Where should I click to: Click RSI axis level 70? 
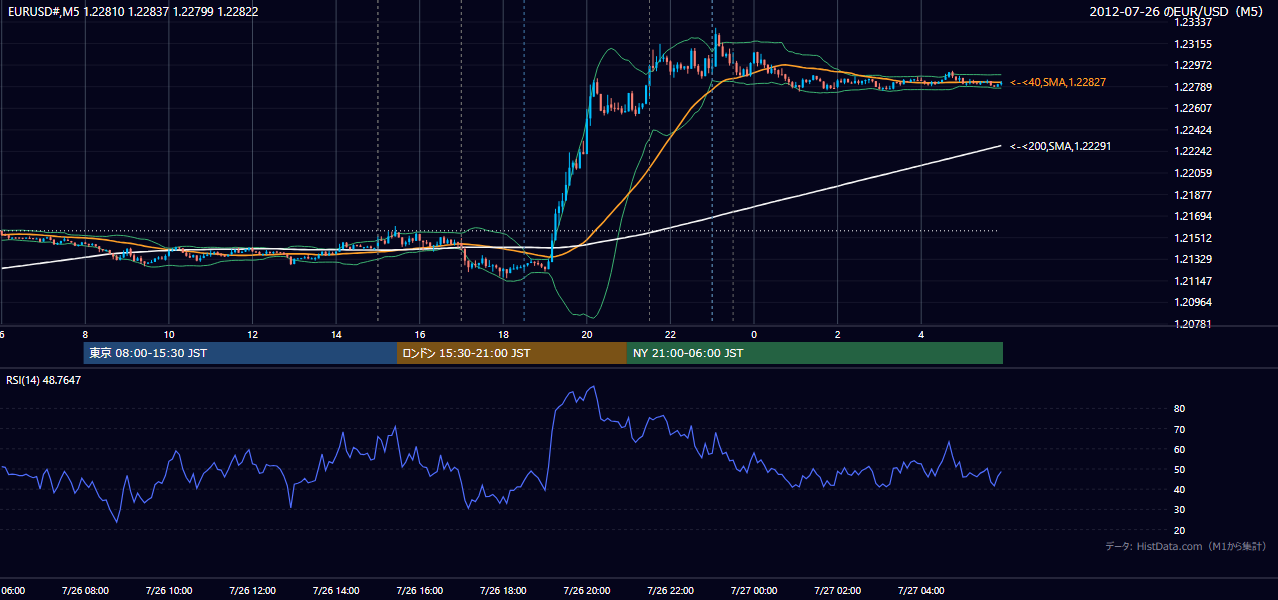(1180, 429)
